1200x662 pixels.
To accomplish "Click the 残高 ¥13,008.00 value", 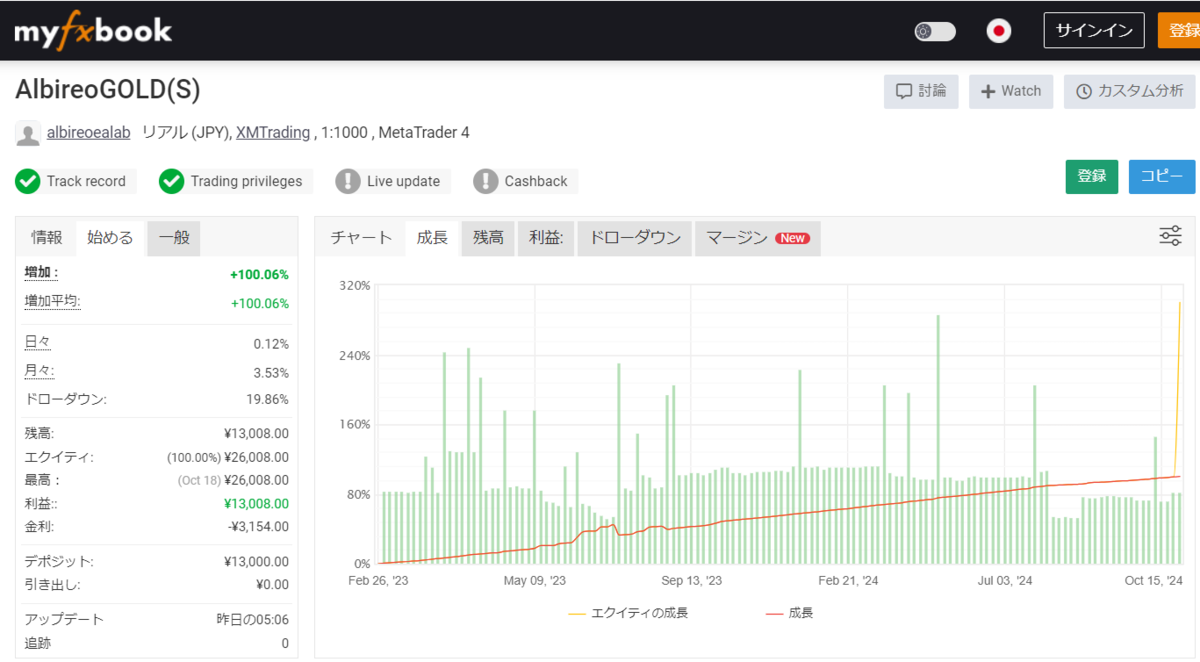I will 256,433.
